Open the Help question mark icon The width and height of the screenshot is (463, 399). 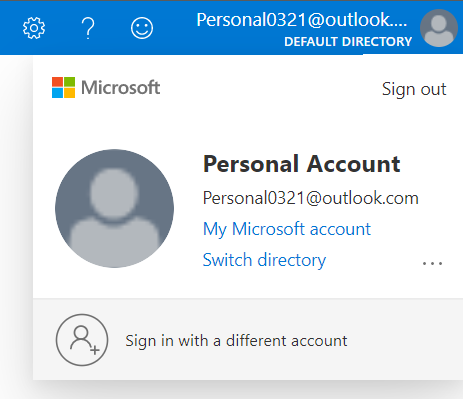pos(88,28)
